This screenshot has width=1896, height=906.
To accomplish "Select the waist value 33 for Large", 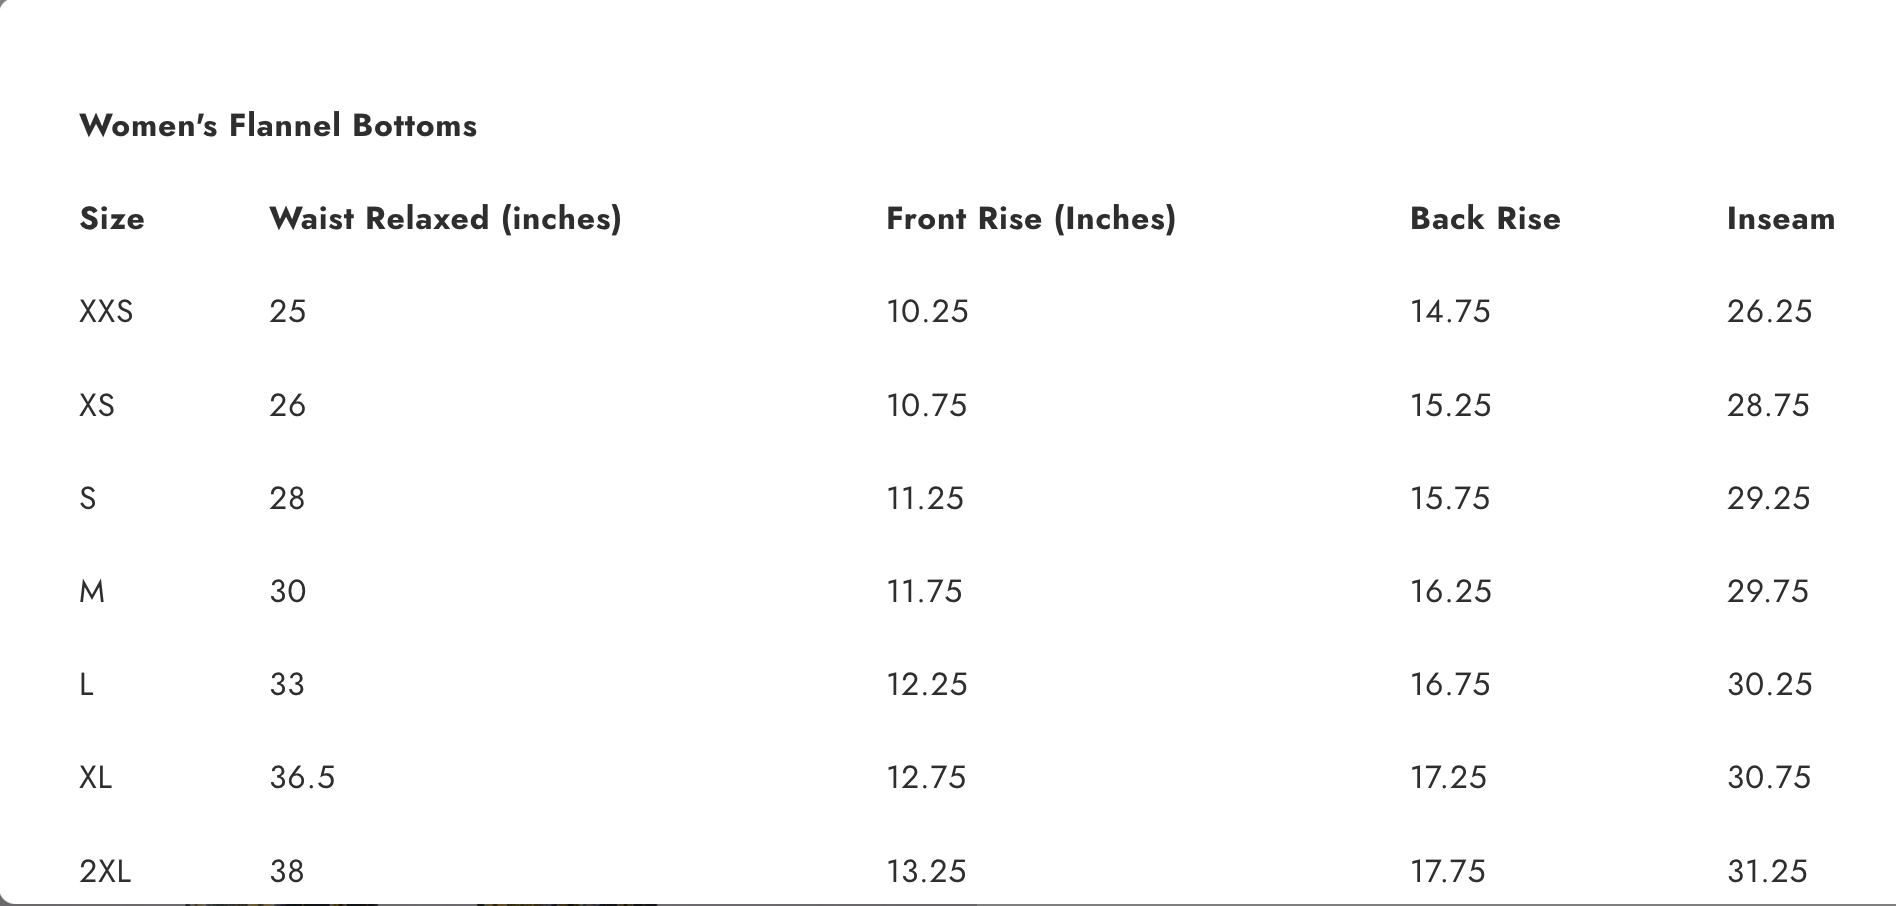I will [287, 684].
